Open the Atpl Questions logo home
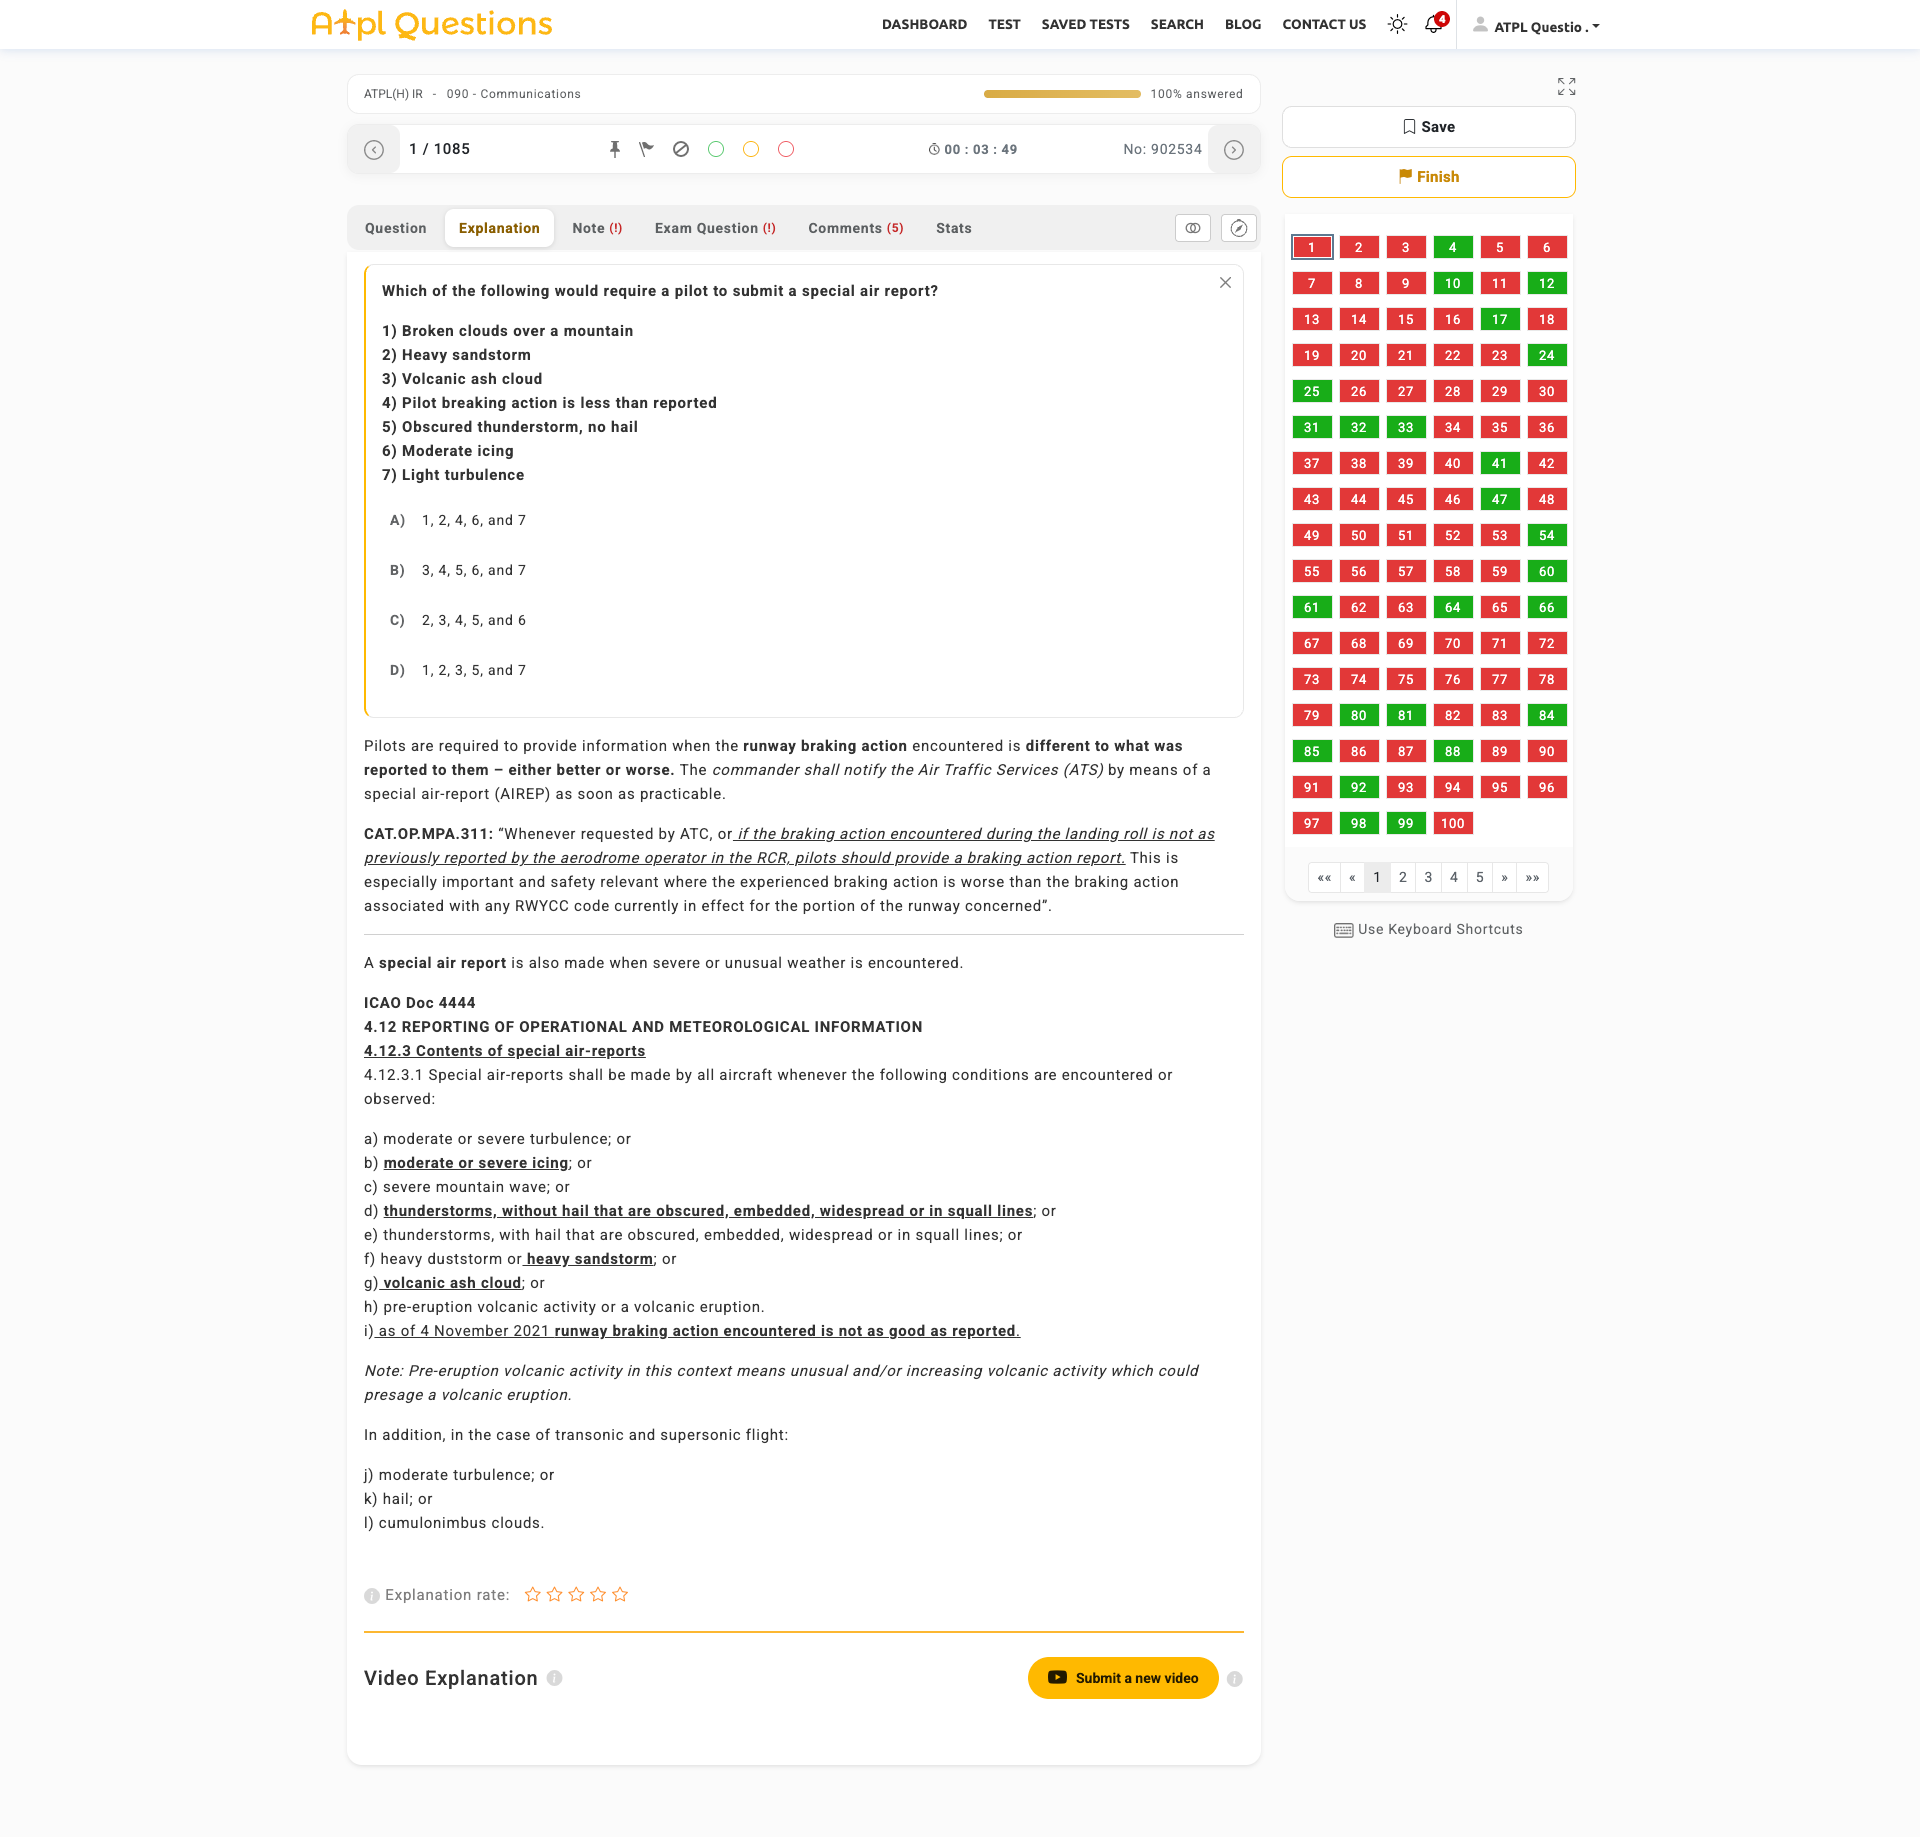 pyautogui.click(x=432, y=24)
